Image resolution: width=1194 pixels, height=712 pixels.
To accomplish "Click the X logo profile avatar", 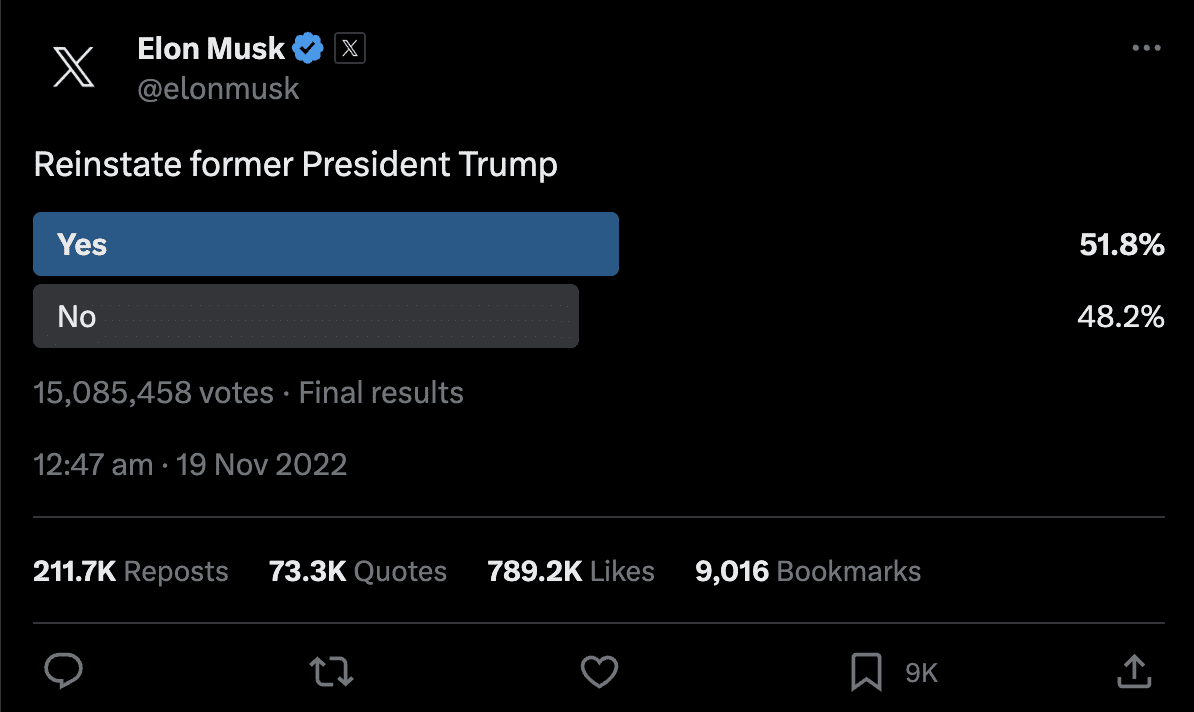I will coord(73,68).
